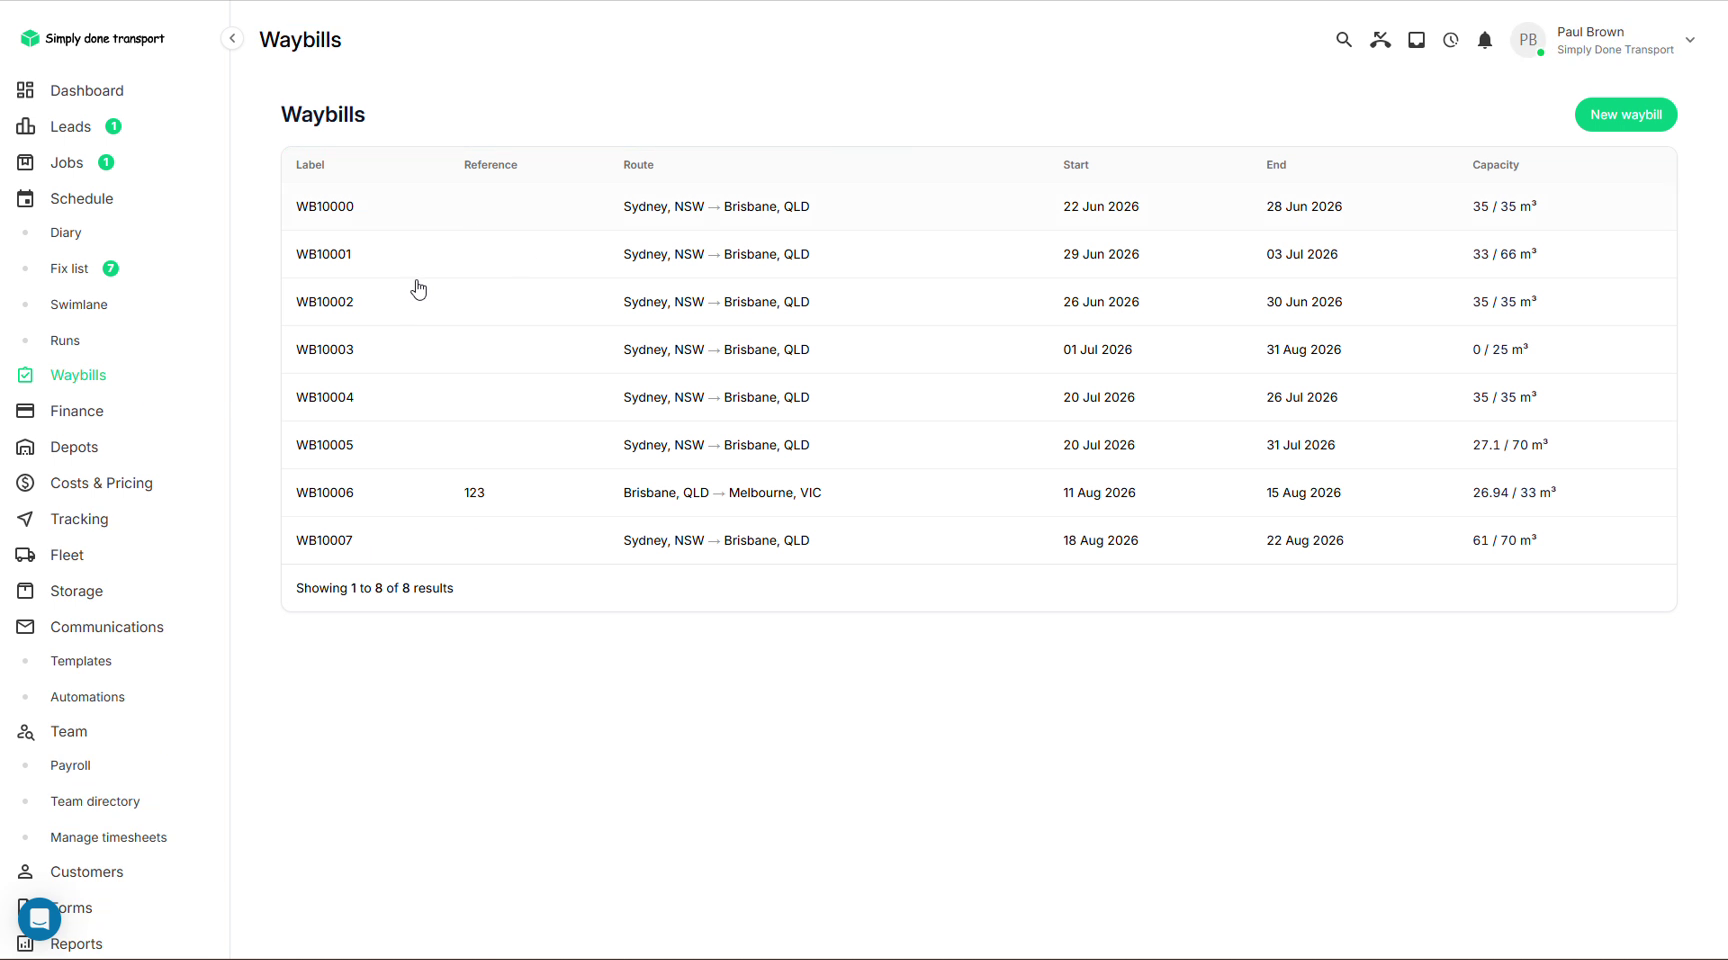The width and height of the screenshot is (1728, 960).
Task: Open the Payroll menu item
Action: point(71,766)
